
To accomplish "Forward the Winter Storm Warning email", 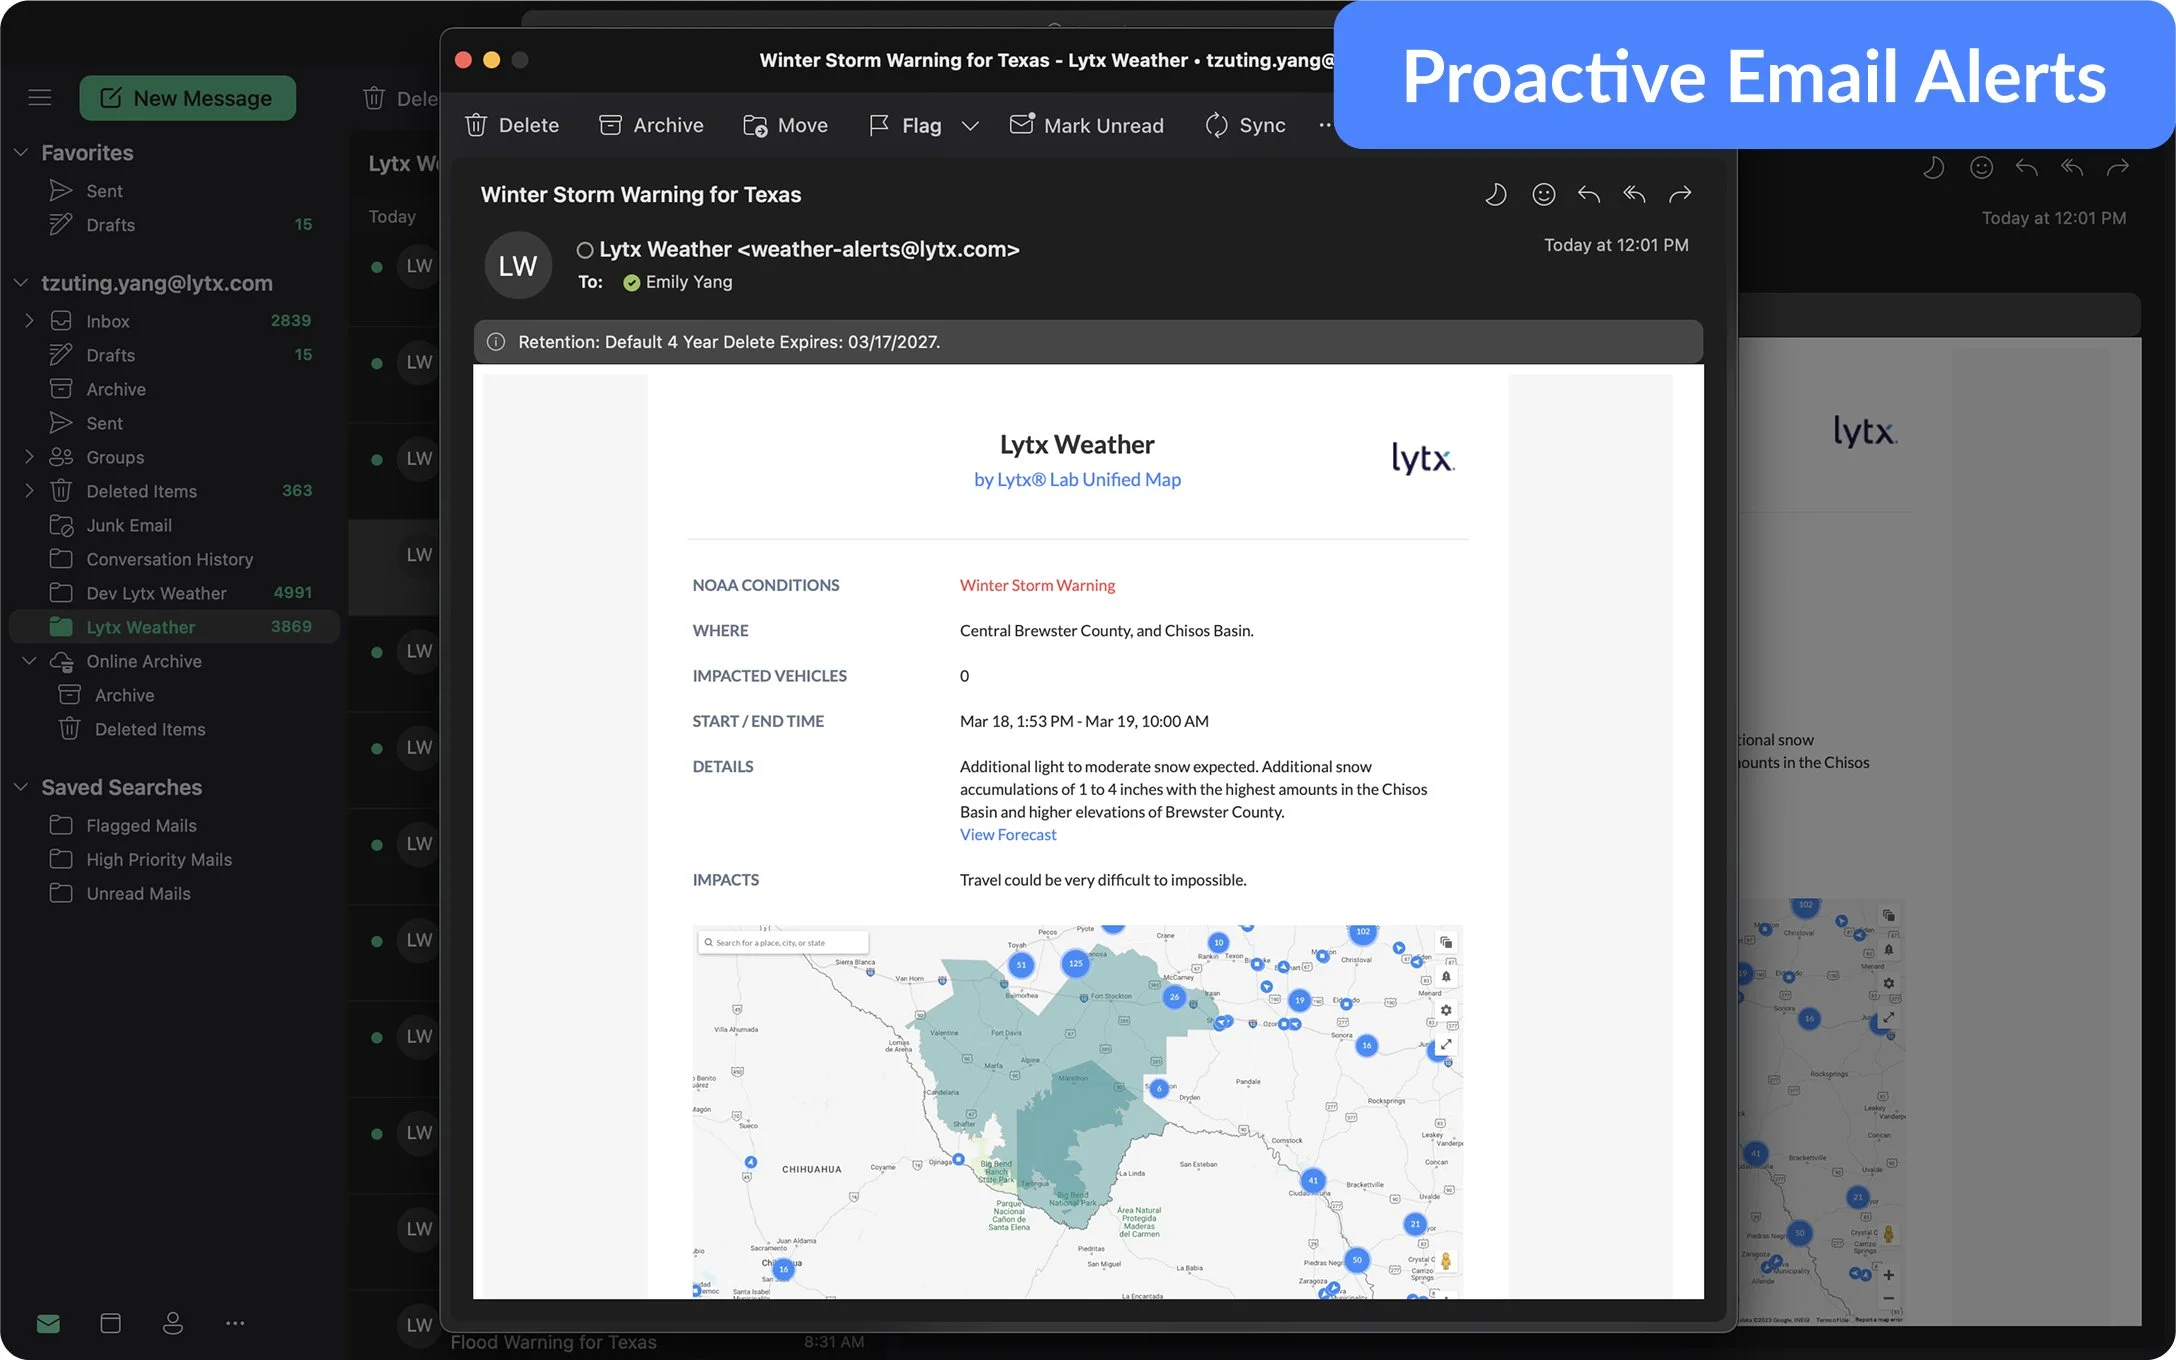I will click(x=1680, y=194).
